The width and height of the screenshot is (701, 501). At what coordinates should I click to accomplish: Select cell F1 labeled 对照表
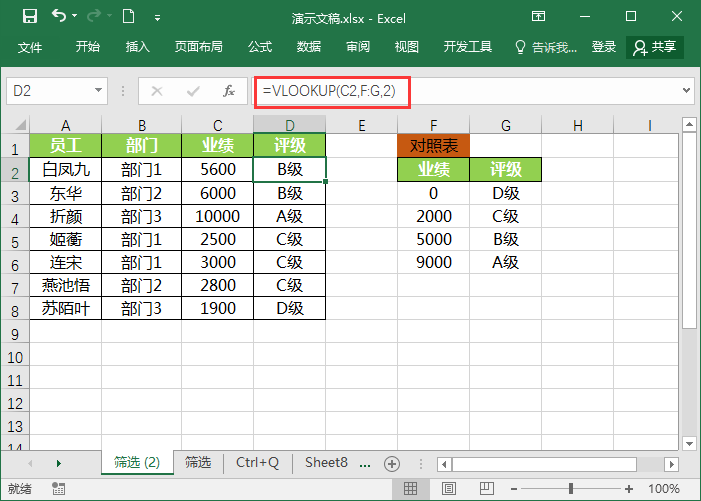point(433,146)
